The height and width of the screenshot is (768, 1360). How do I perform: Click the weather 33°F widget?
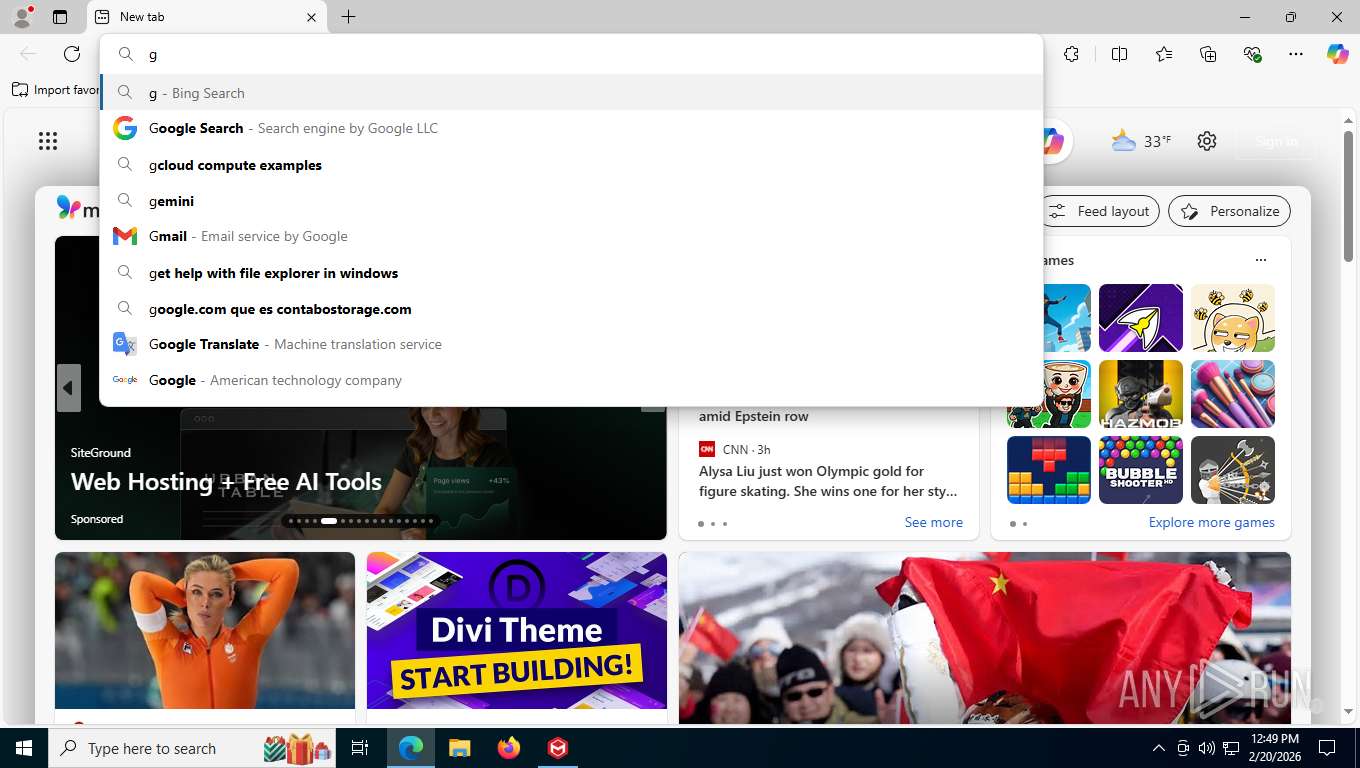click(x=1141, y=141)
